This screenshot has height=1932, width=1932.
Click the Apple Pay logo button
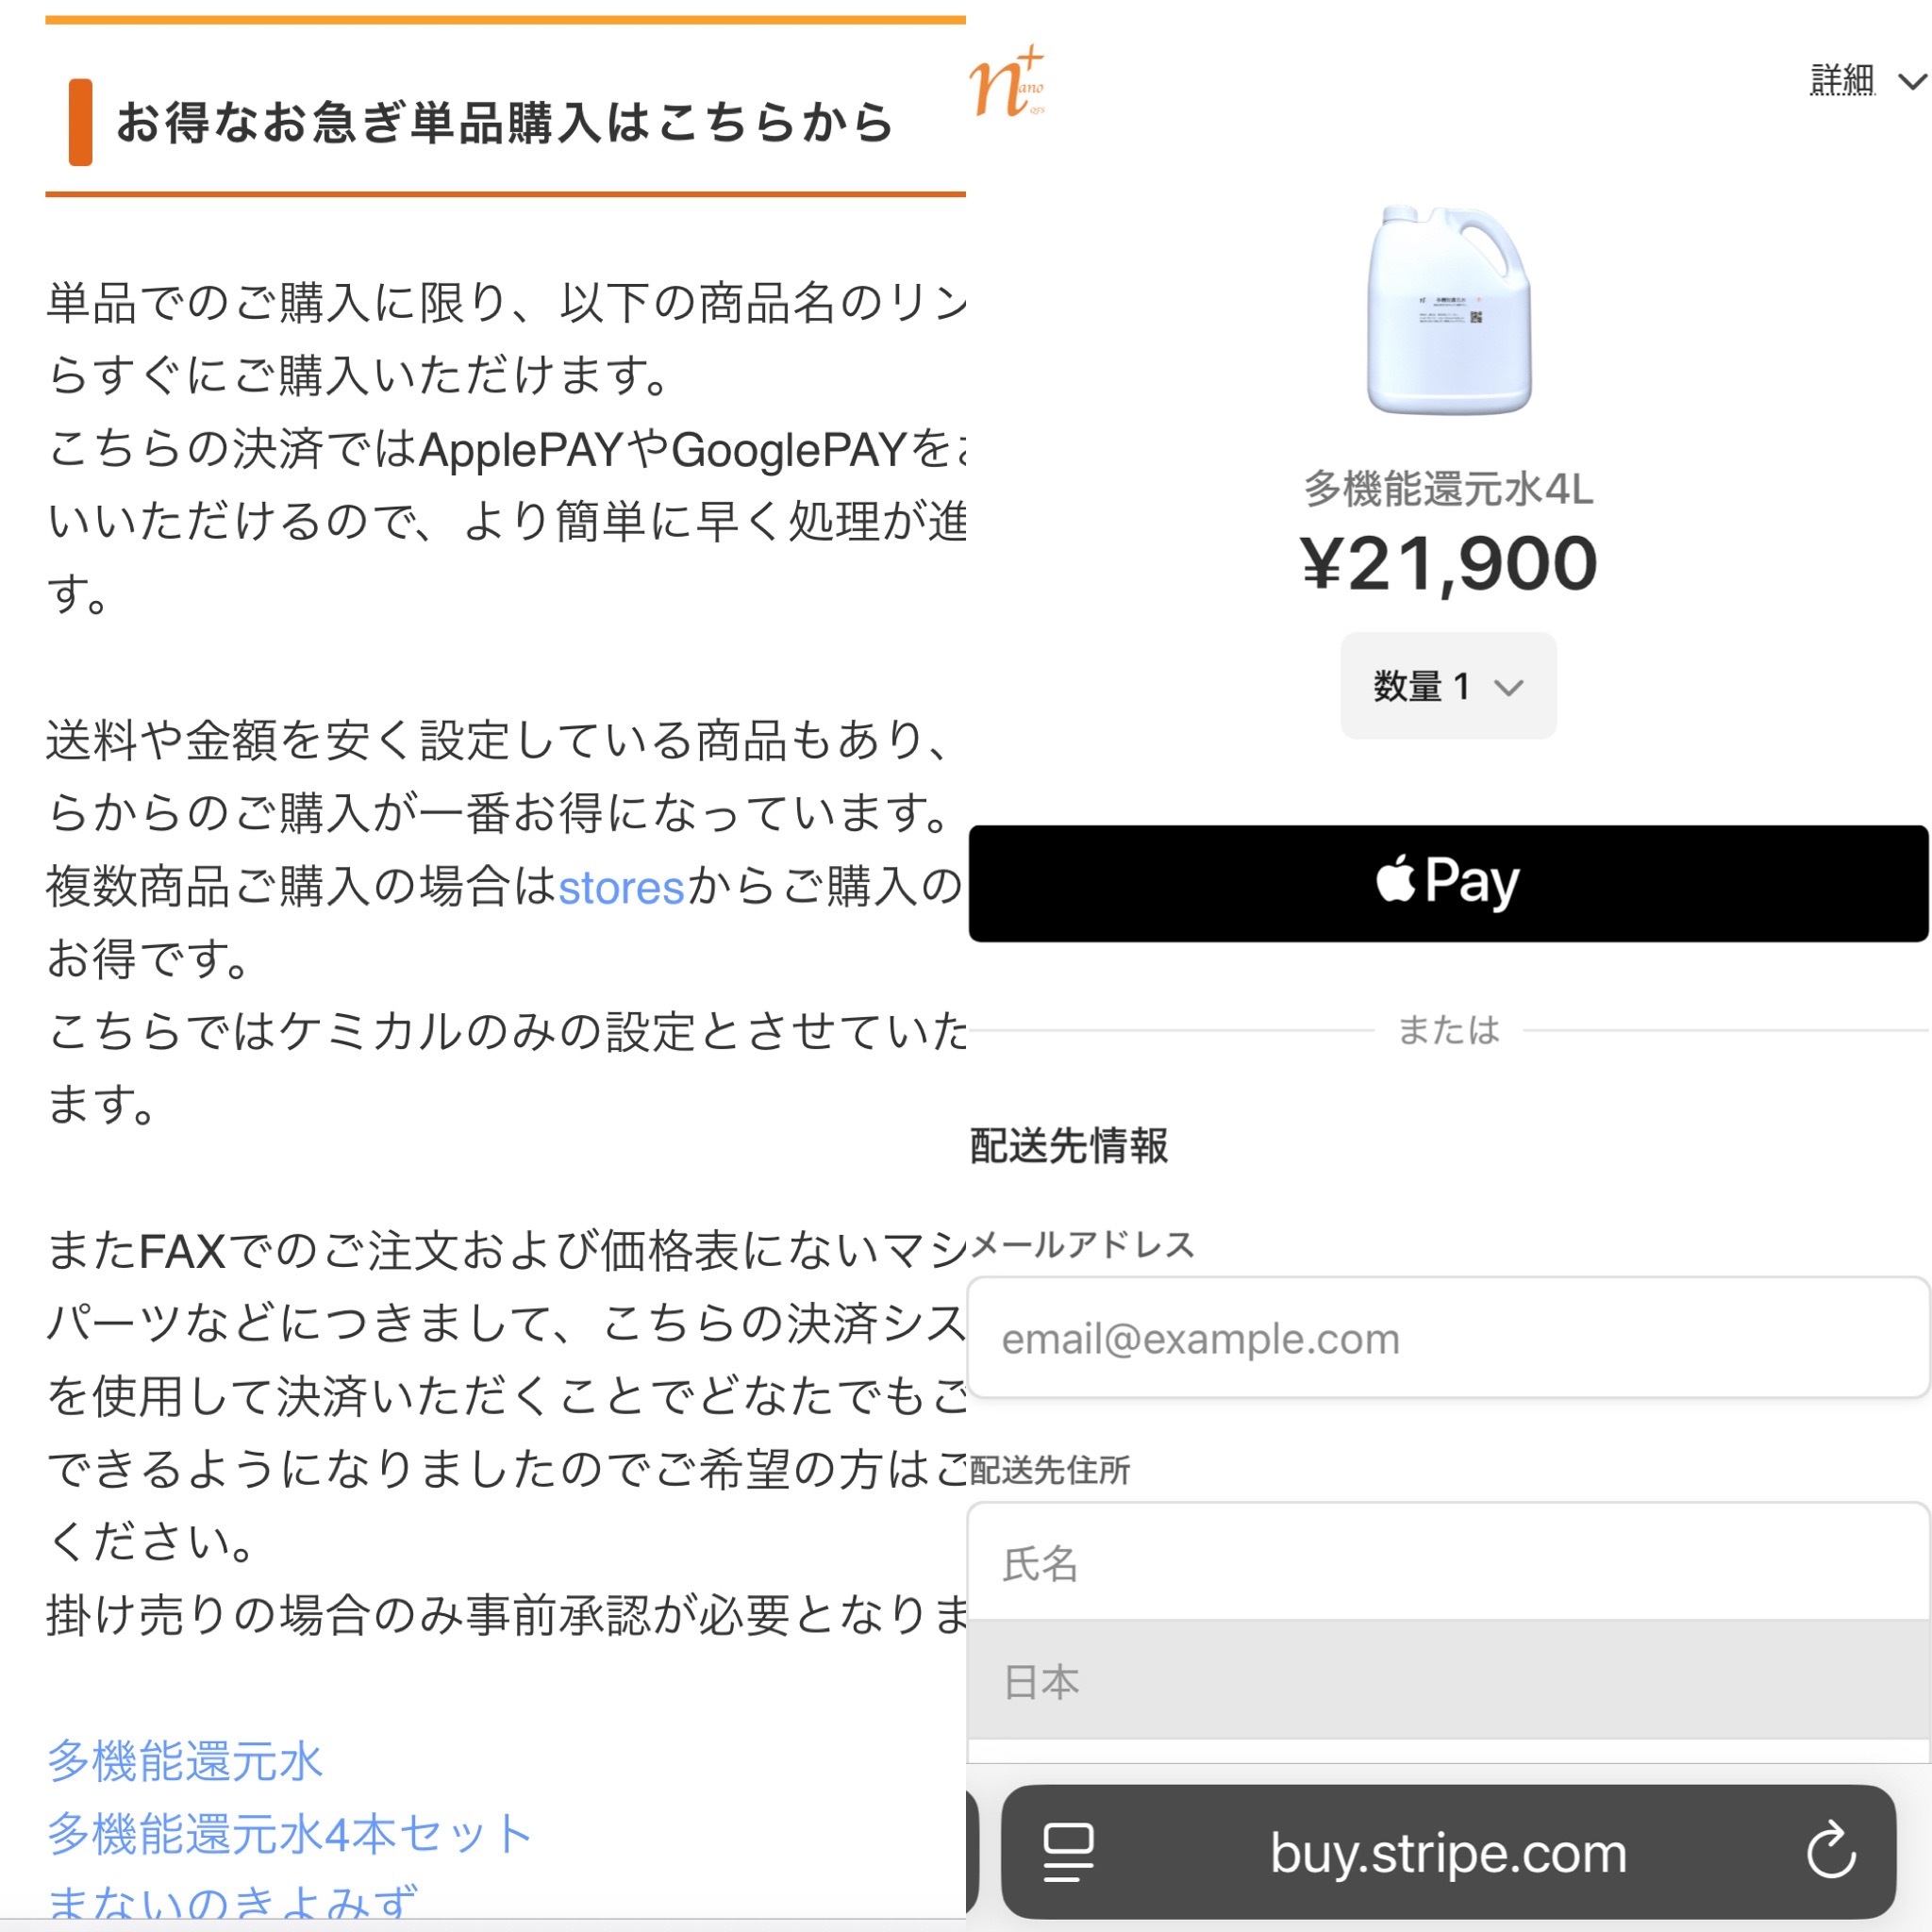1448,883
